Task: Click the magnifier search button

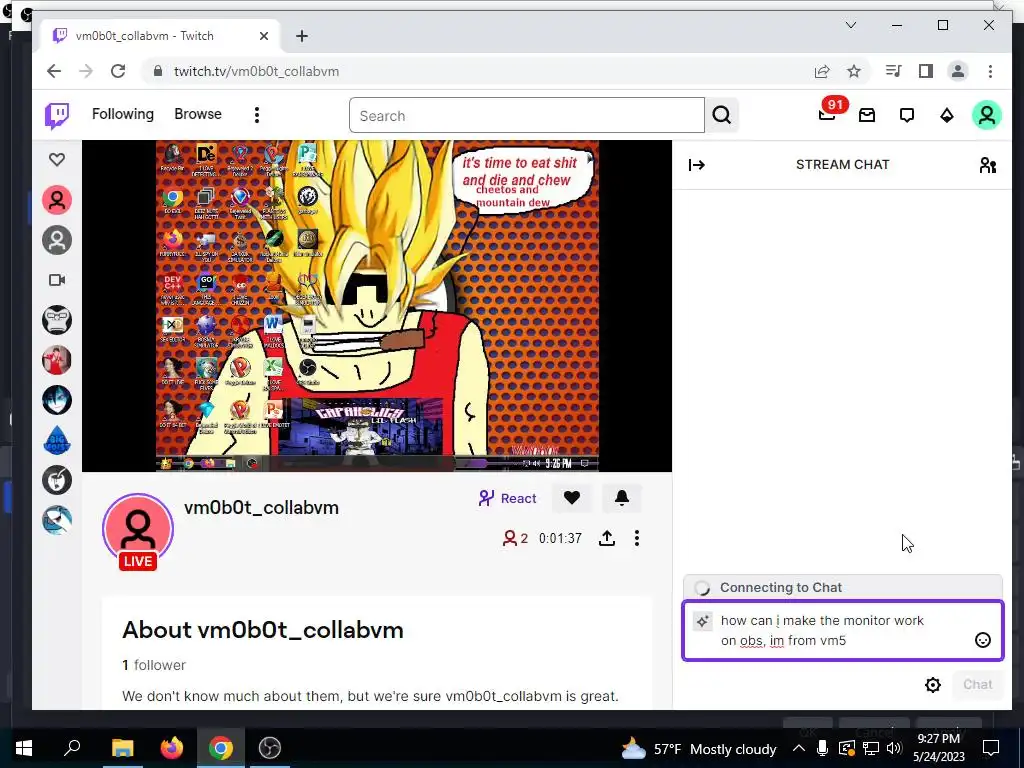Action: point(722,116)
